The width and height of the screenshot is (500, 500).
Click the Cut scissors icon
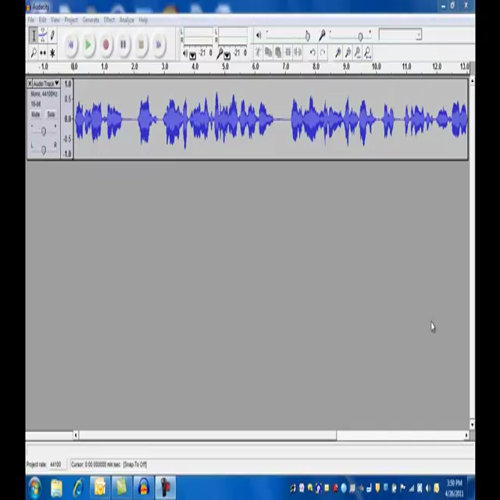pyautogui.click(x=258, y=52)
